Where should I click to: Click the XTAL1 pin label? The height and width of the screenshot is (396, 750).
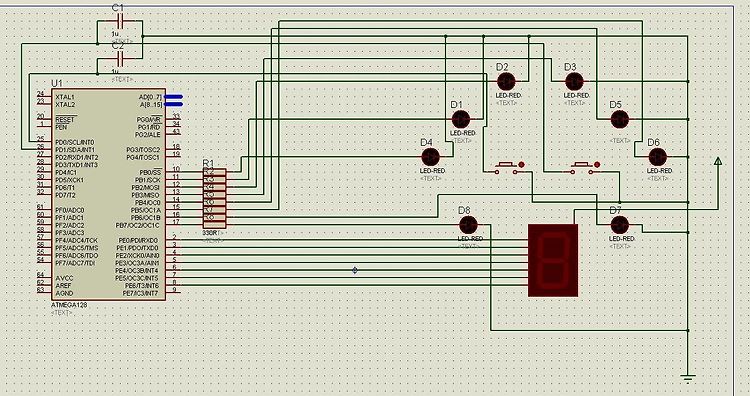pyautogui.click(x=65, y=97)
